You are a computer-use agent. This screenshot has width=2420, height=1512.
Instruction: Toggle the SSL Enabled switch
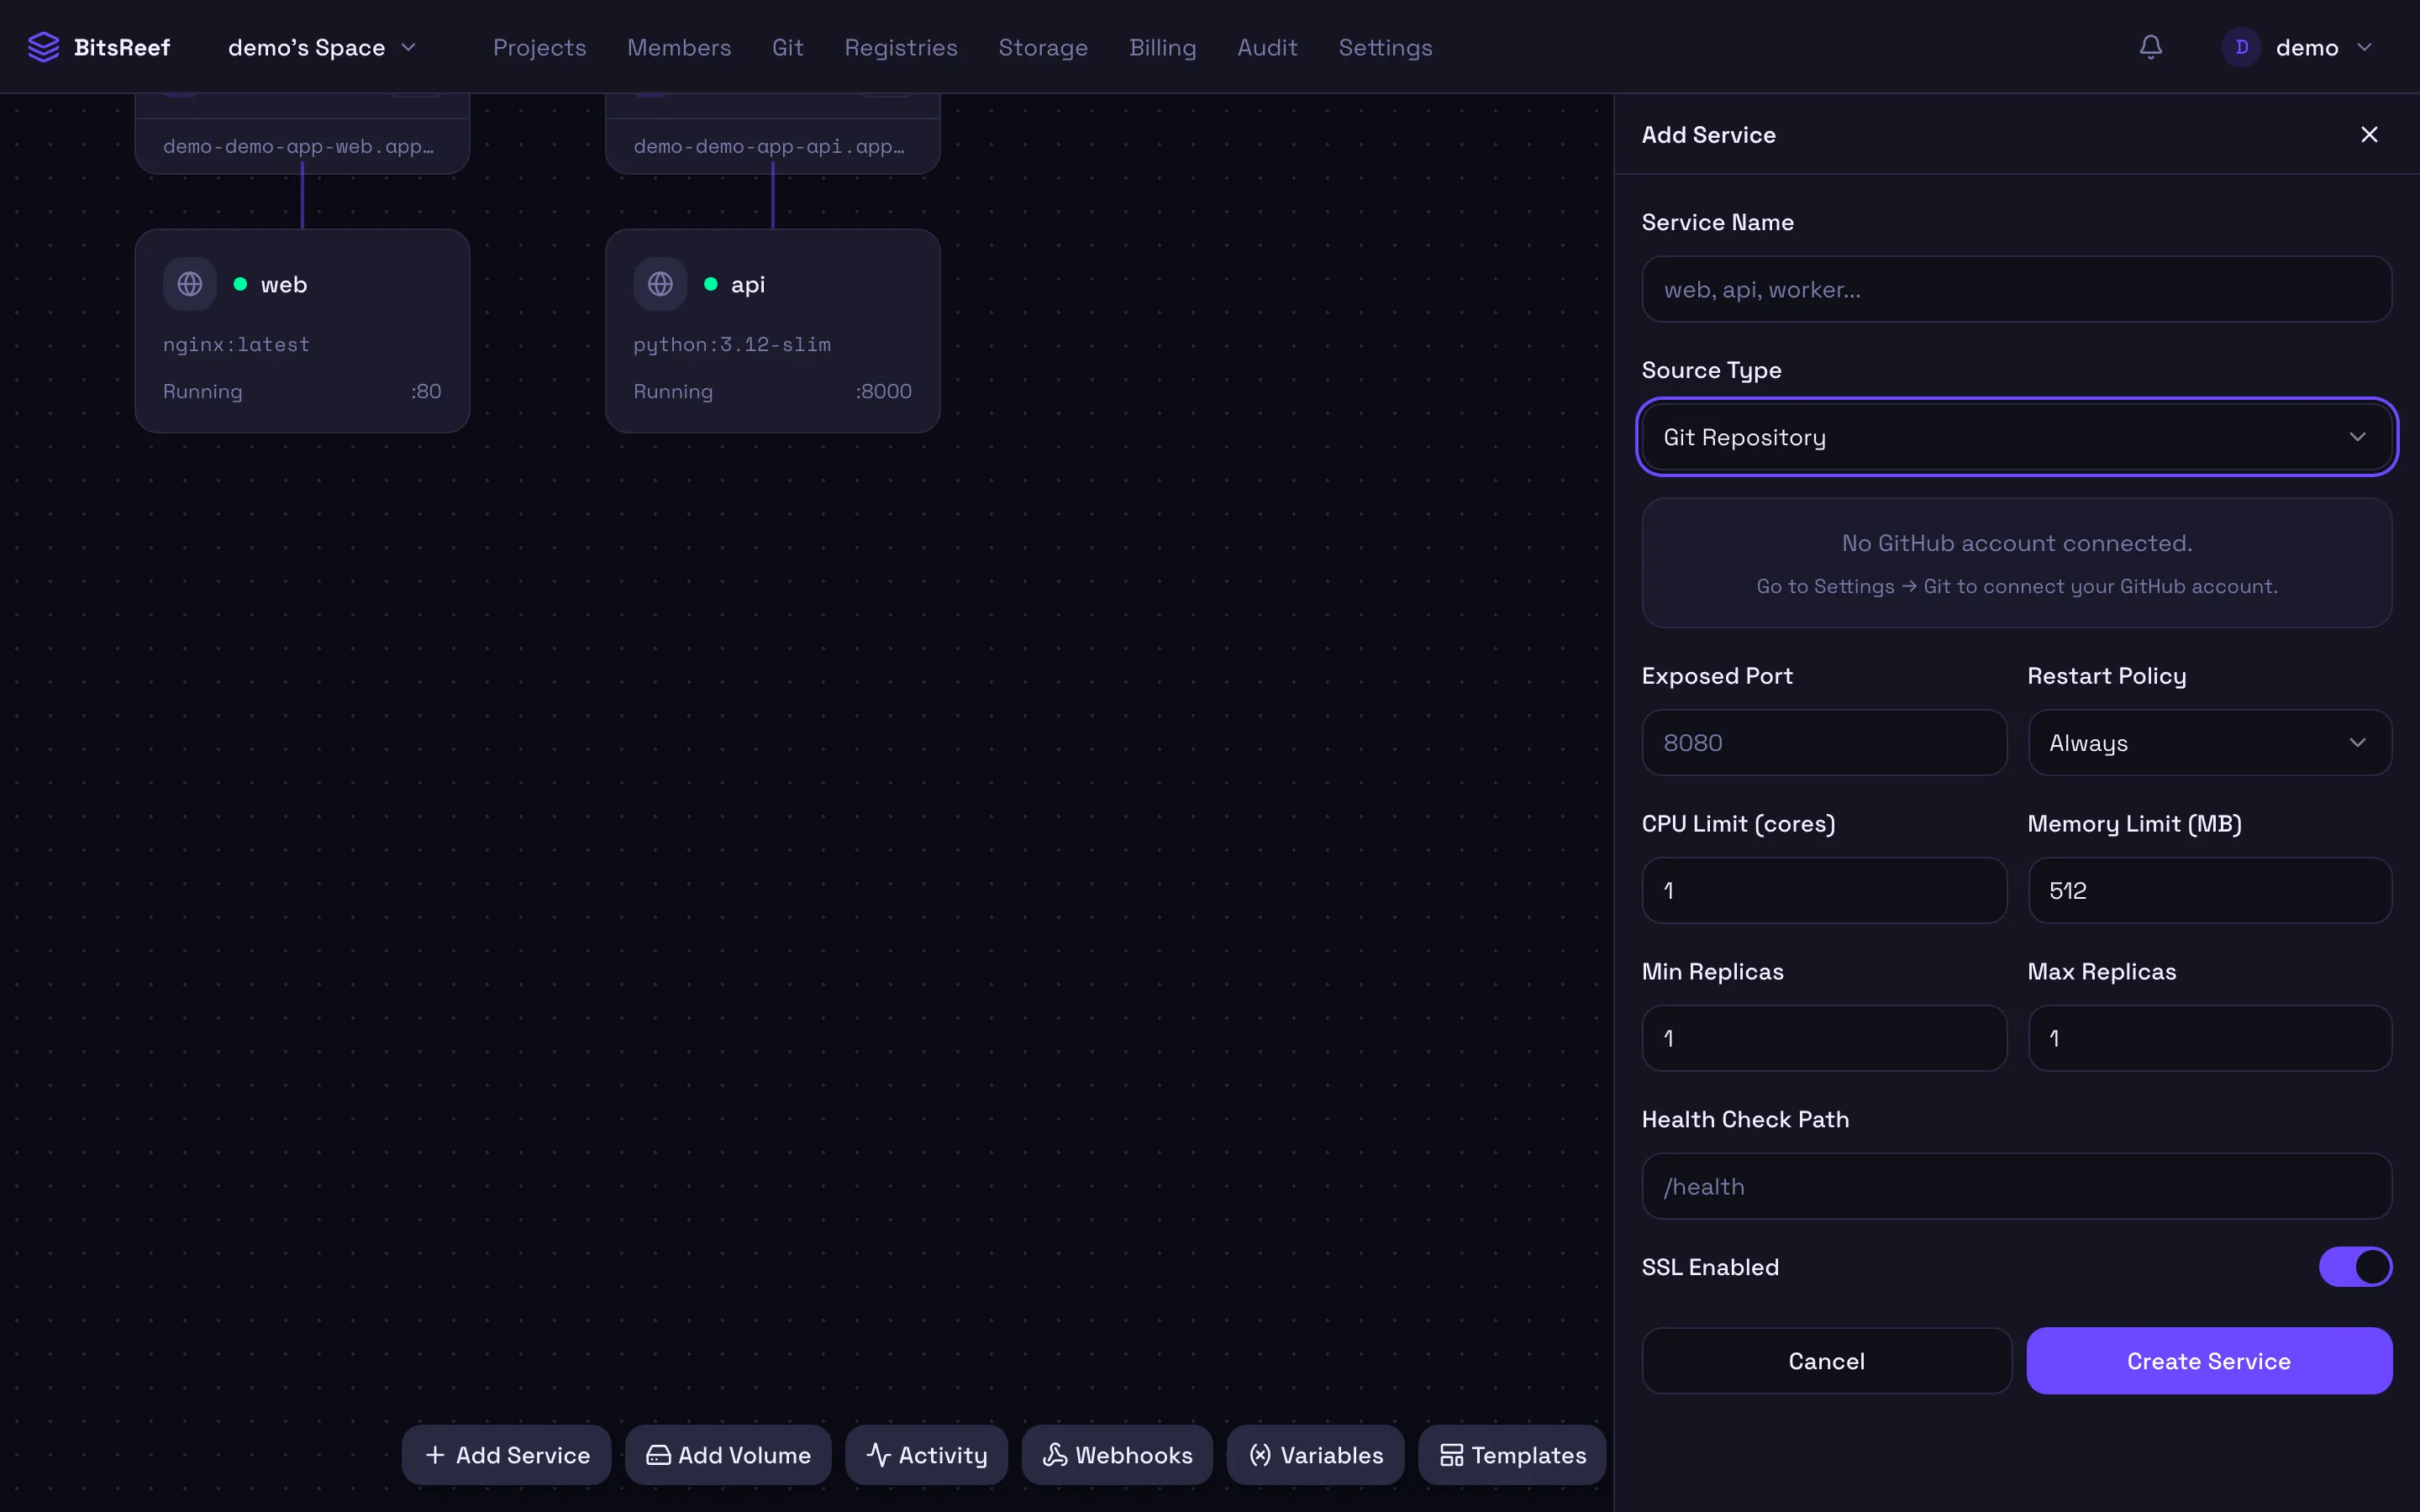click(x=2355, y=1267)
